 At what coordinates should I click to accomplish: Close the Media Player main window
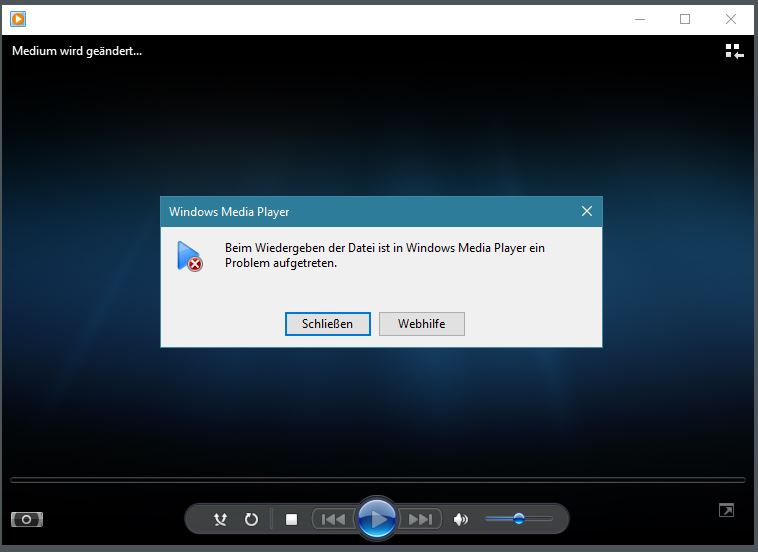pyautogui.click(x=731, y=19)
